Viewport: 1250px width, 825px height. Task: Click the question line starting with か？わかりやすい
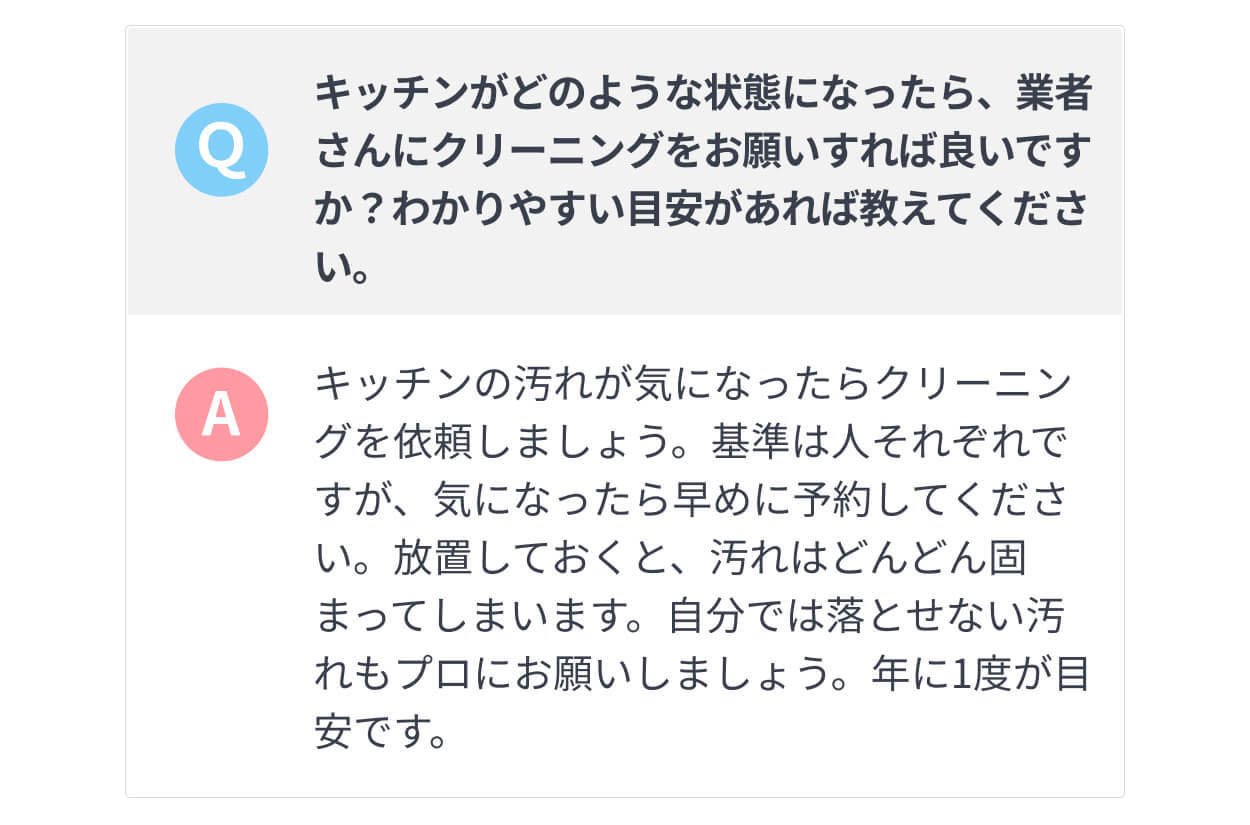pyautogui.click(x=703, y=211)
